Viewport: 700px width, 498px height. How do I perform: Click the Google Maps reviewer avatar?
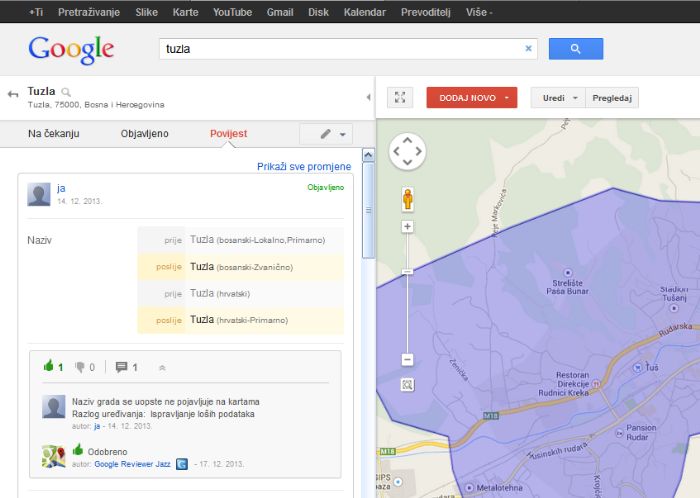coord(53,456)
